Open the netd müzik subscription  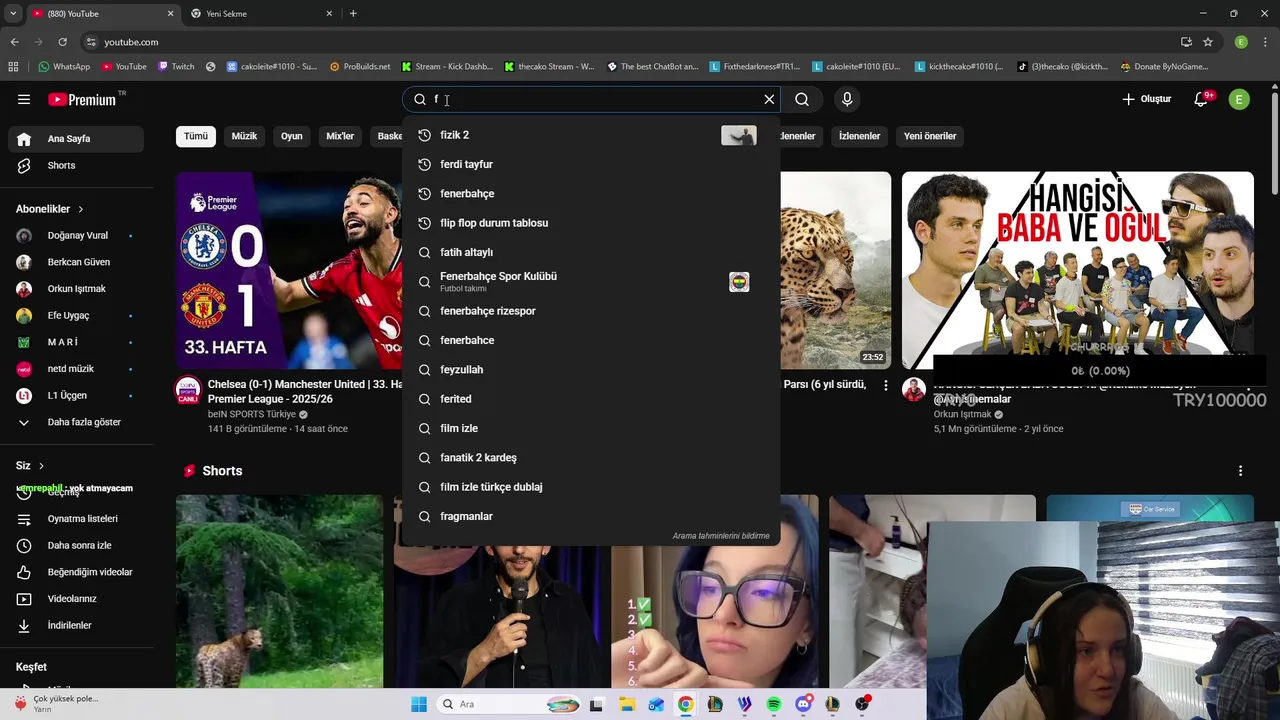pyautogui.click(x=76, y=369)
